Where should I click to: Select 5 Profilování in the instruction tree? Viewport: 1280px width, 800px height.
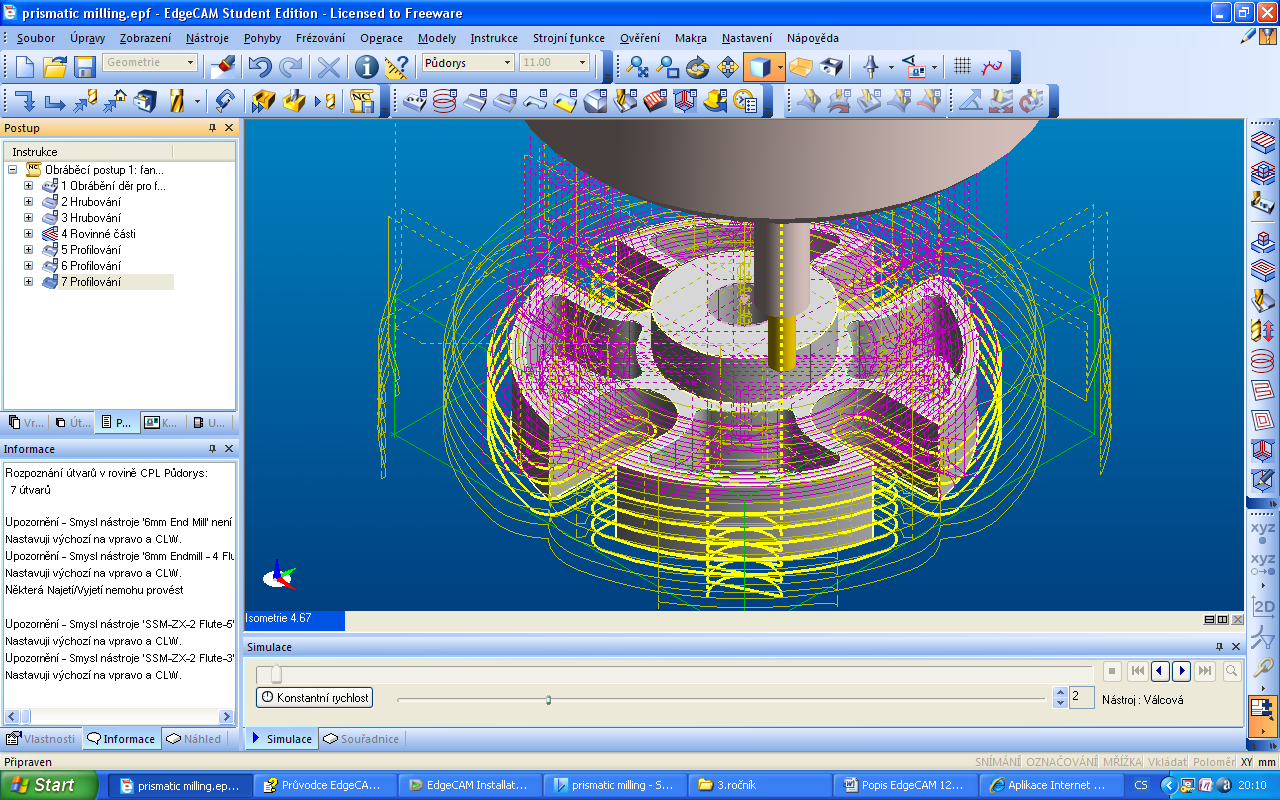90,250
